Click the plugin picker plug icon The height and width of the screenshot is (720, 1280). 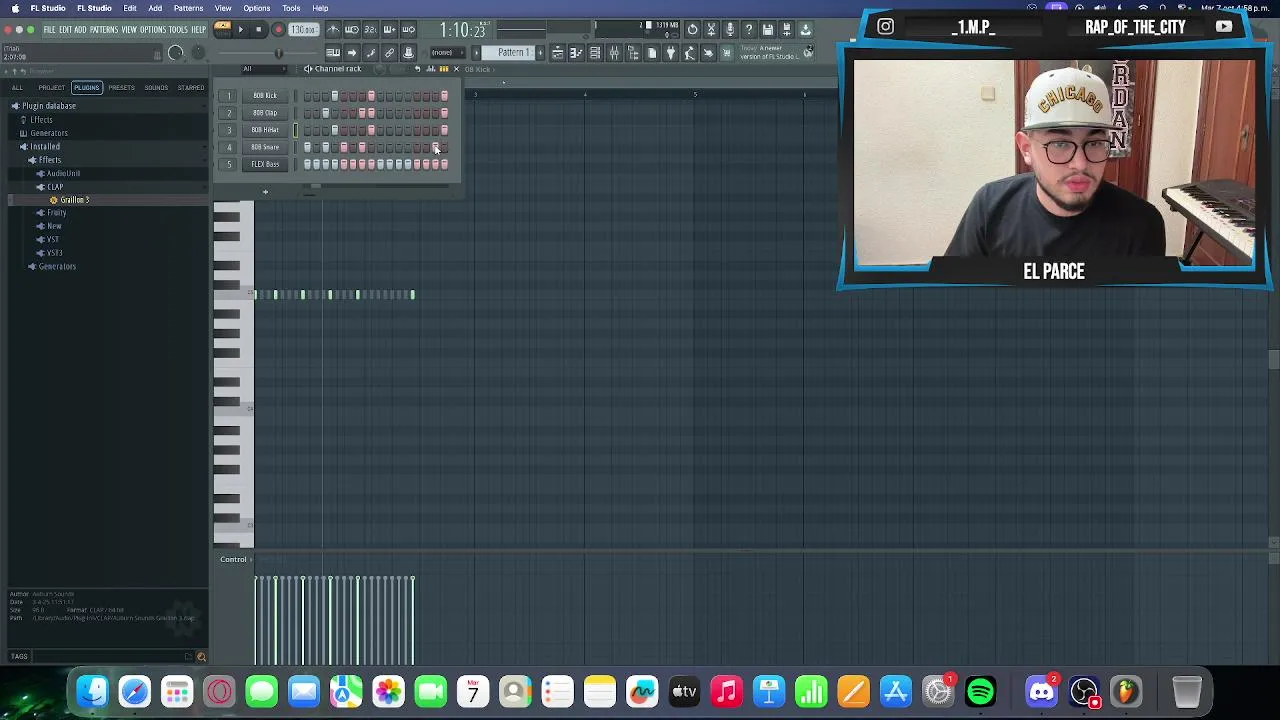click(671, 53)
